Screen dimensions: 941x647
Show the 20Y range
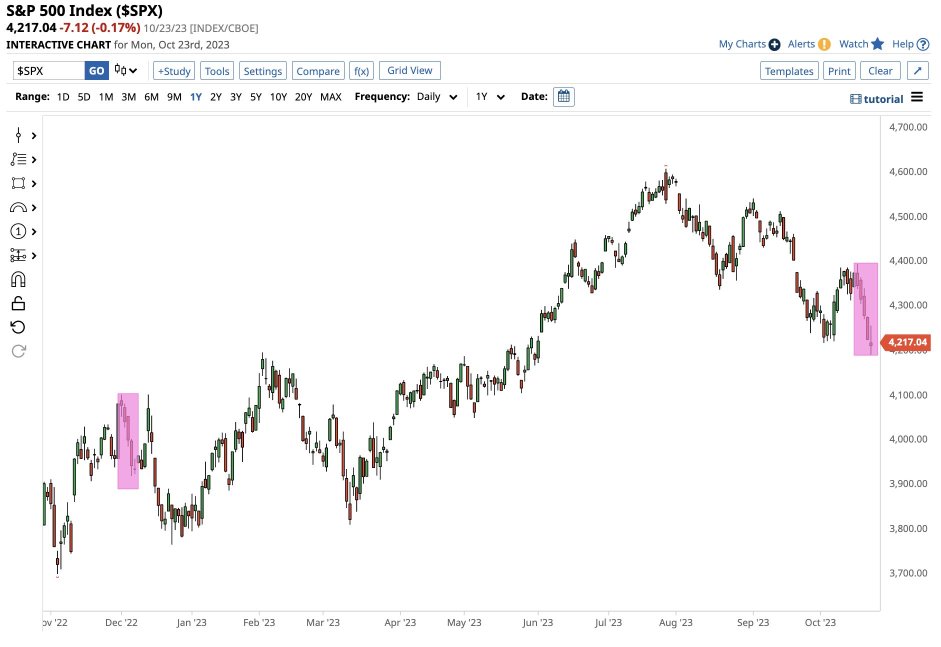(x=304, y=97)
